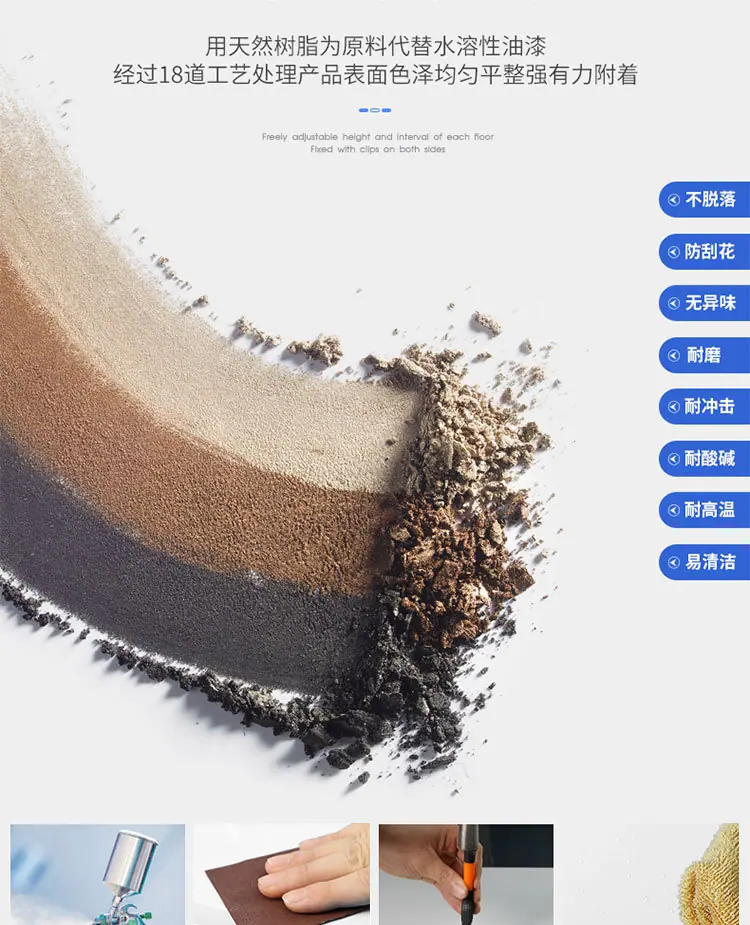Click the arrow icon beside 耐高温

tap(673, 510)
